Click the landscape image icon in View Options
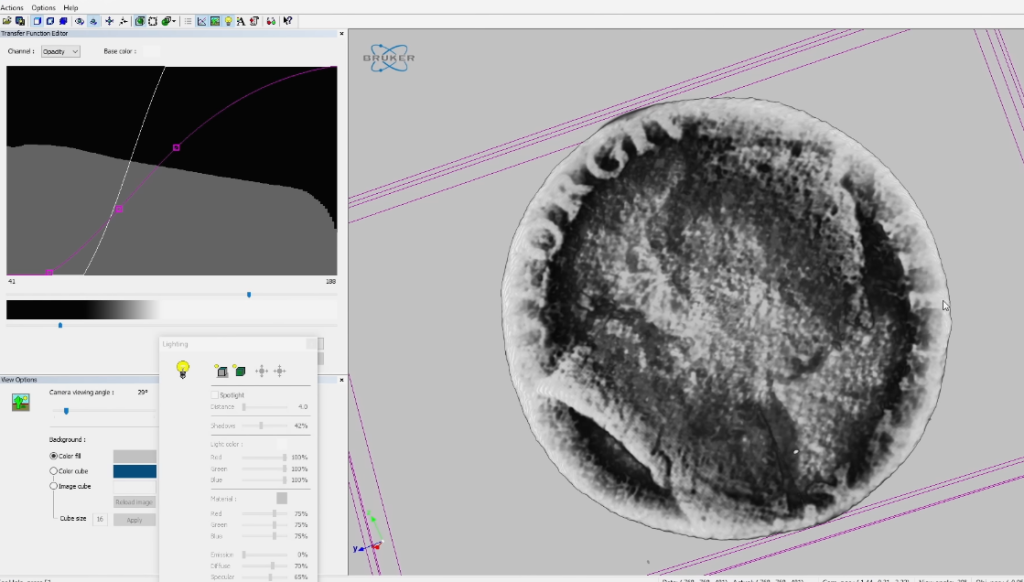This screenshot has height=582, width=1024. (20, 402)
